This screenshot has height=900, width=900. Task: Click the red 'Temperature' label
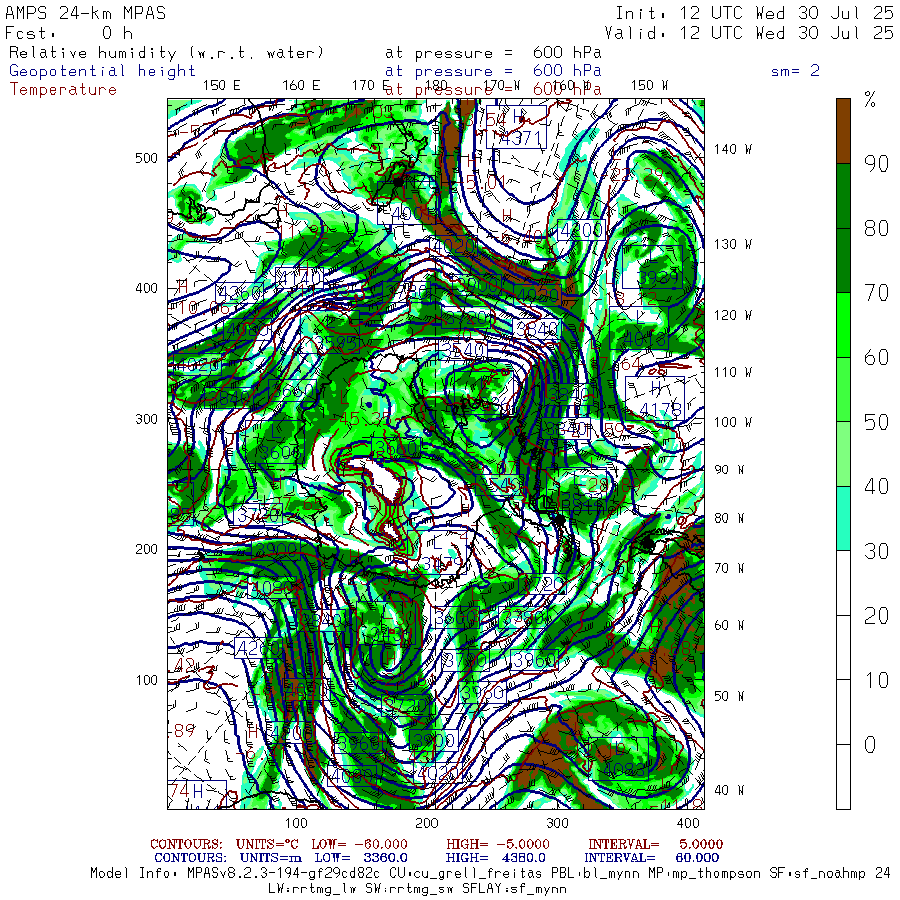pos(63,90)
